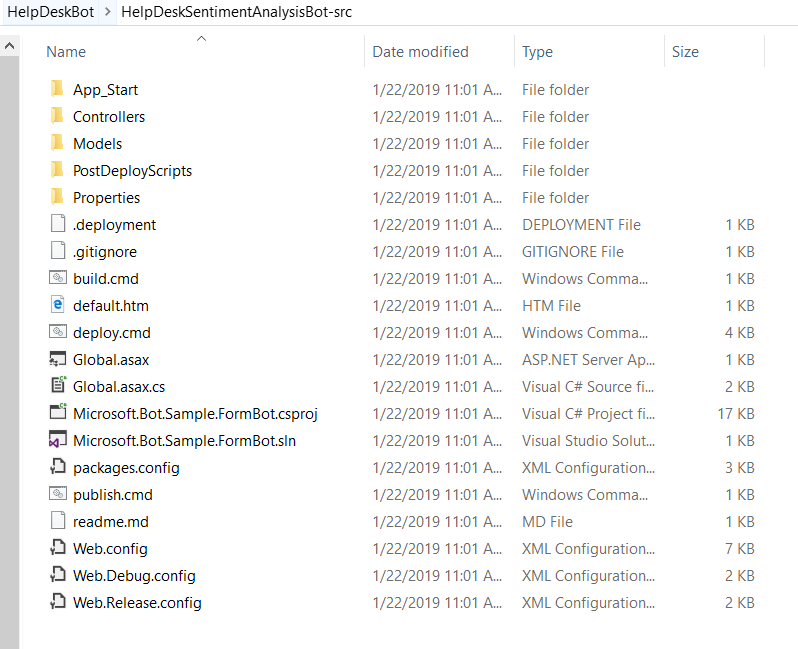Viewport: 798px width, 649px height.
Task: Select the App_Start folder name
Action: pos(105,90)
